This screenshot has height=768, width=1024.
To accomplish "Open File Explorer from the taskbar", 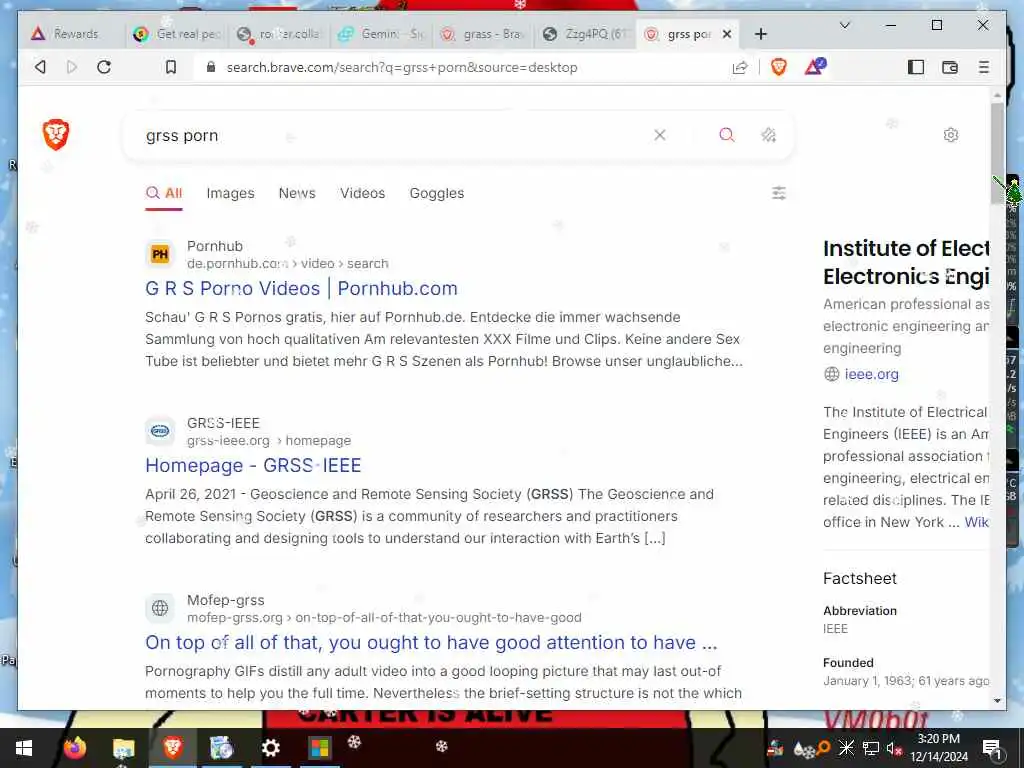I will pos(123,748).
